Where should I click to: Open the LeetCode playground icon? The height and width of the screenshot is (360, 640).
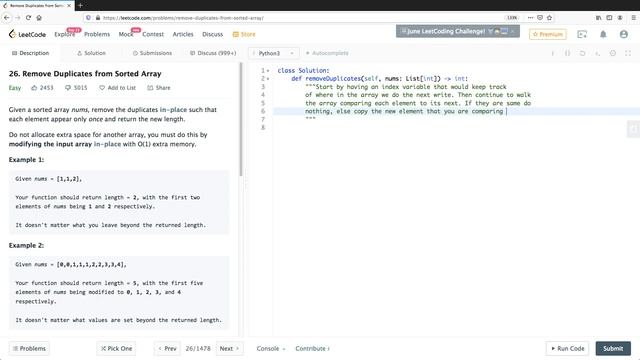582,34
